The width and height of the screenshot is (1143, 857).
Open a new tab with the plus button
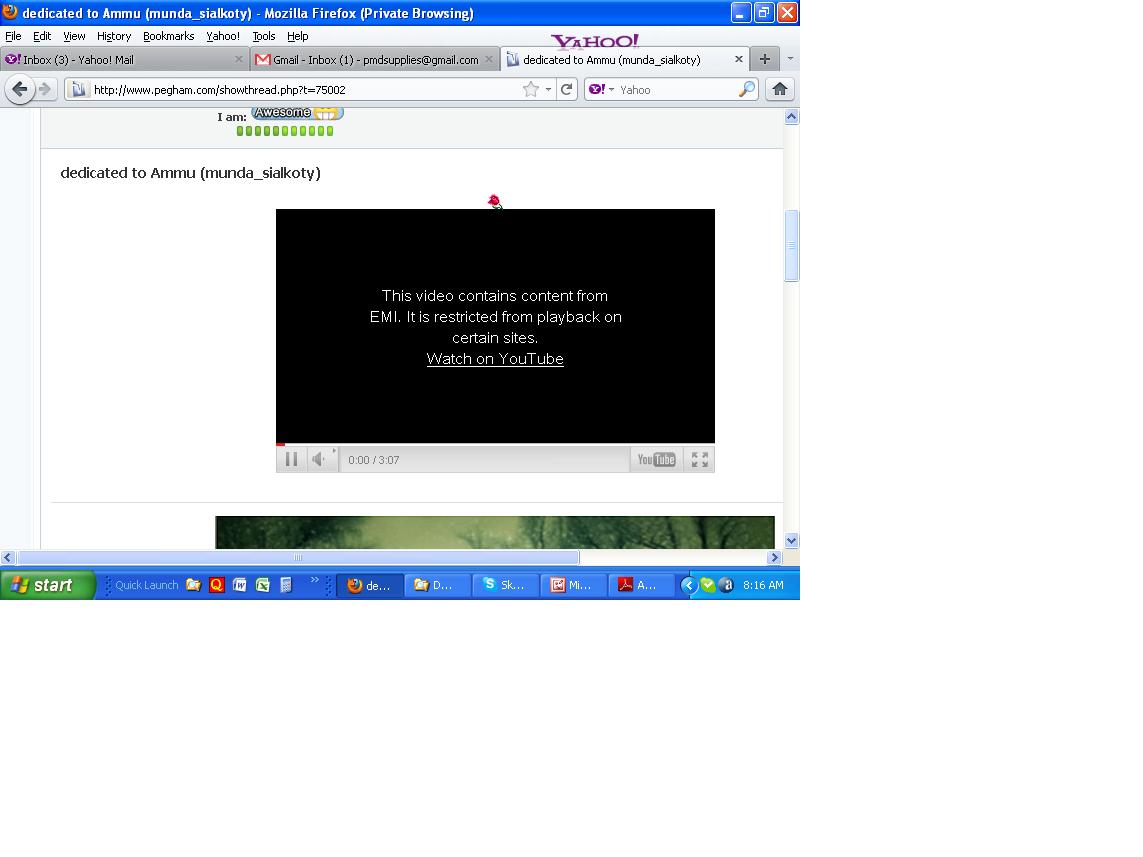(764, 60)
